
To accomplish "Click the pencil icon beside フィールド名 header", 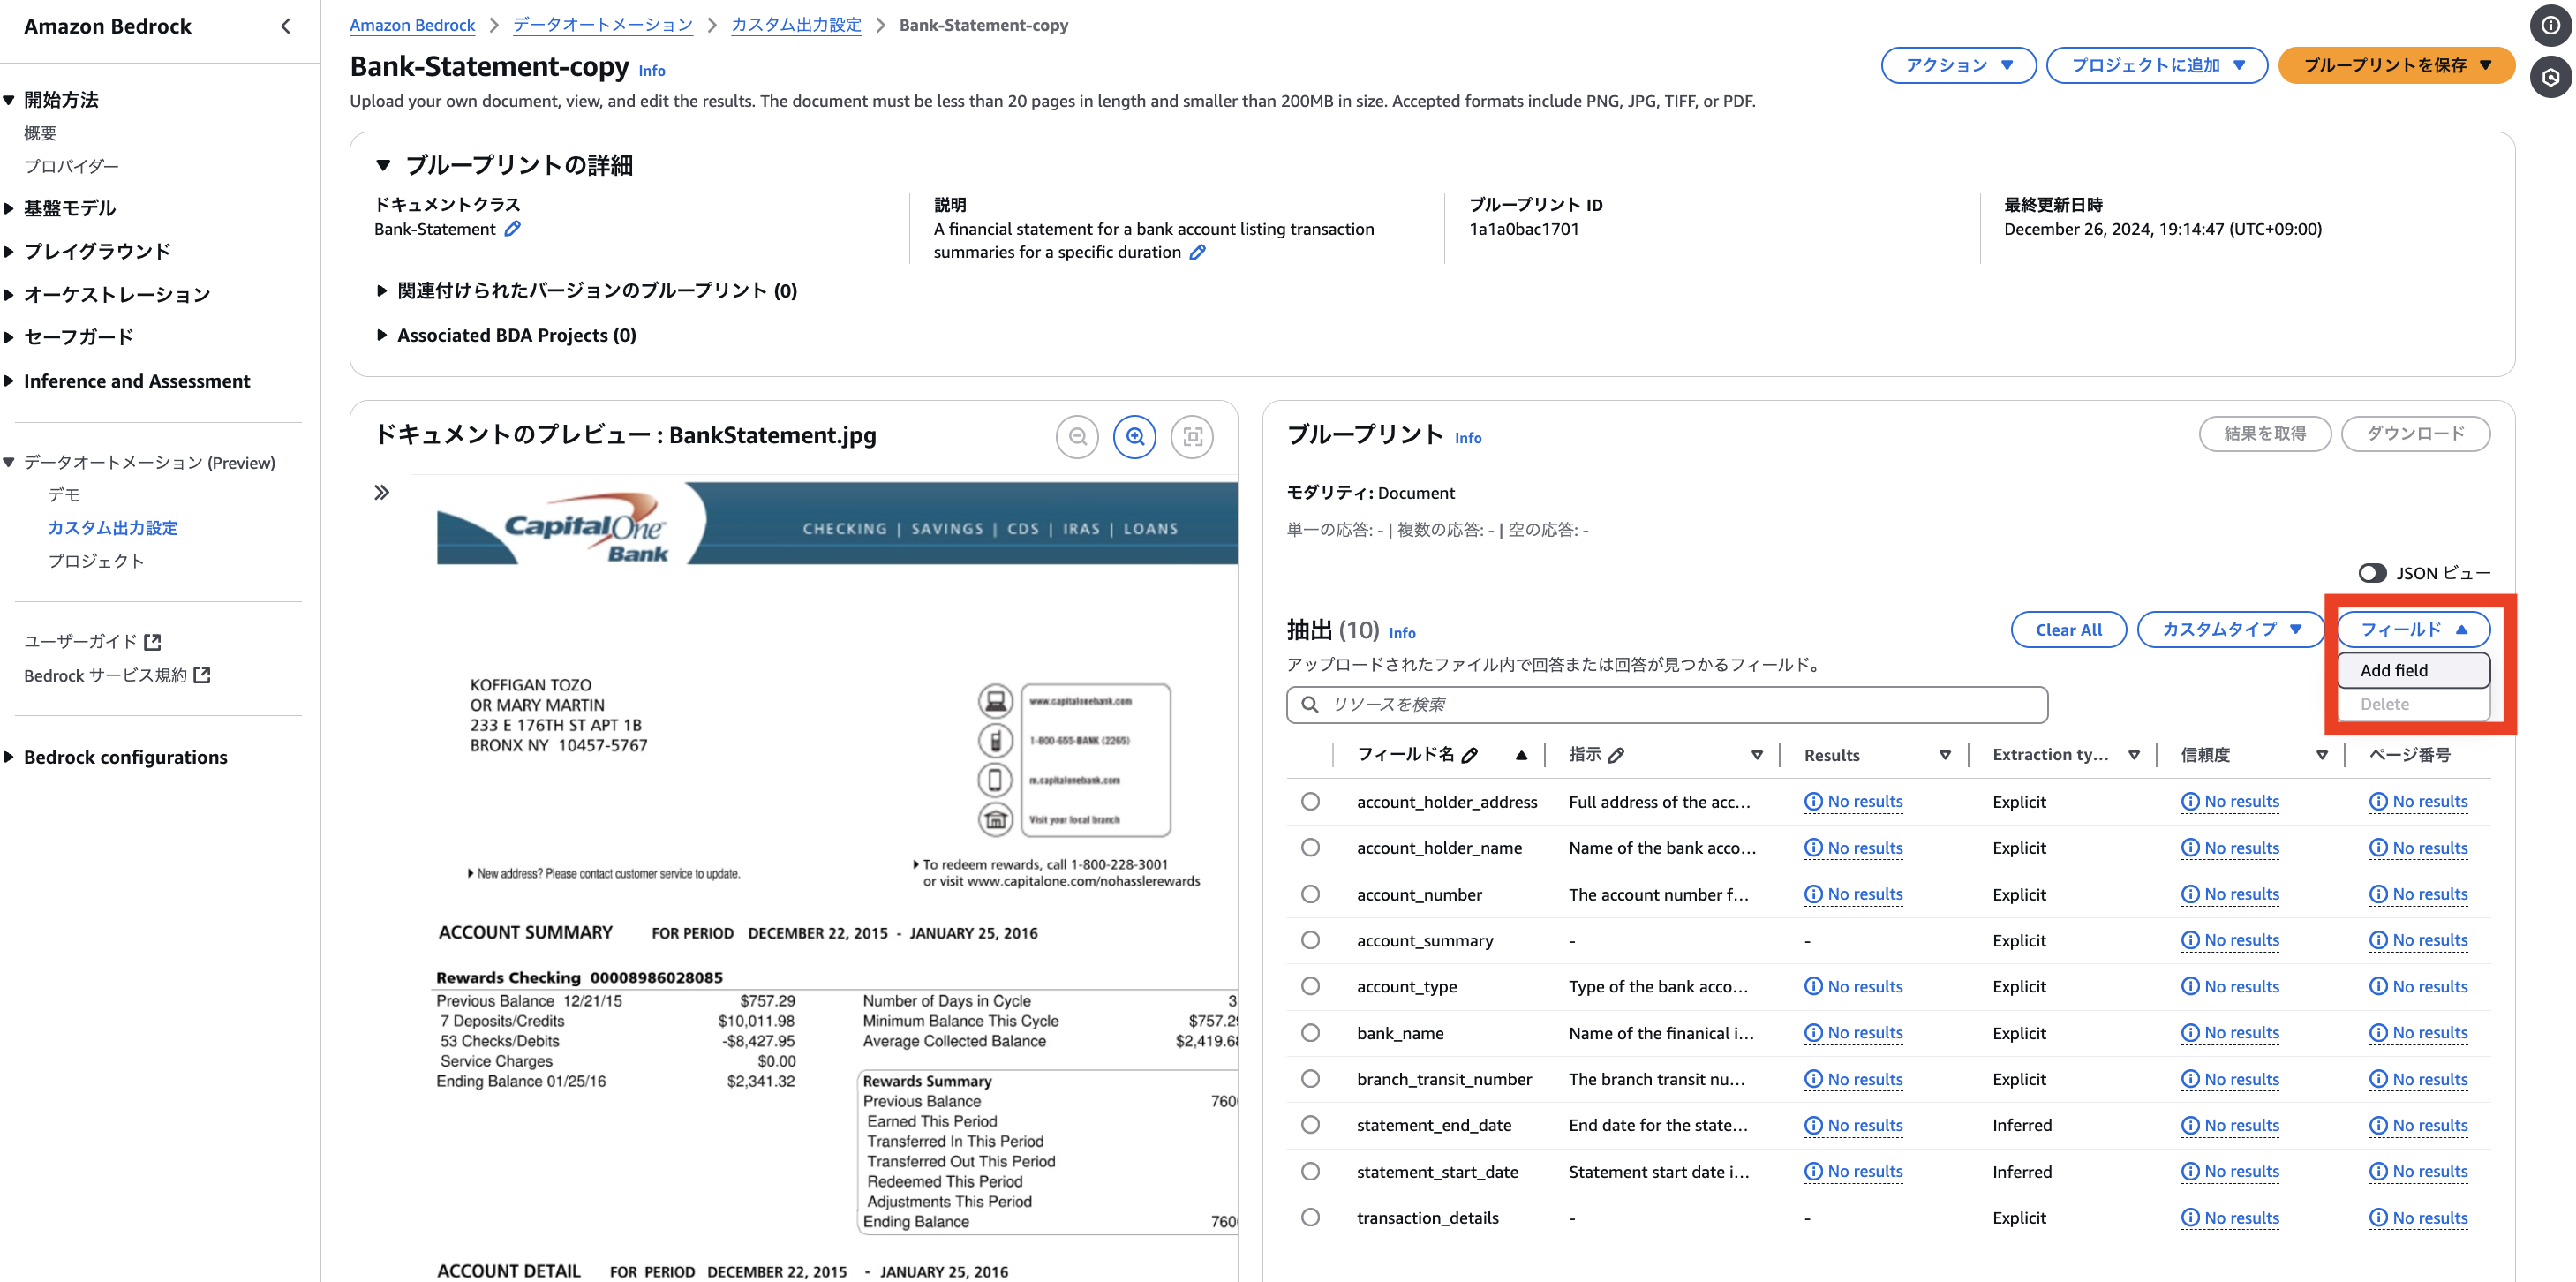I will pos(1469,755).
